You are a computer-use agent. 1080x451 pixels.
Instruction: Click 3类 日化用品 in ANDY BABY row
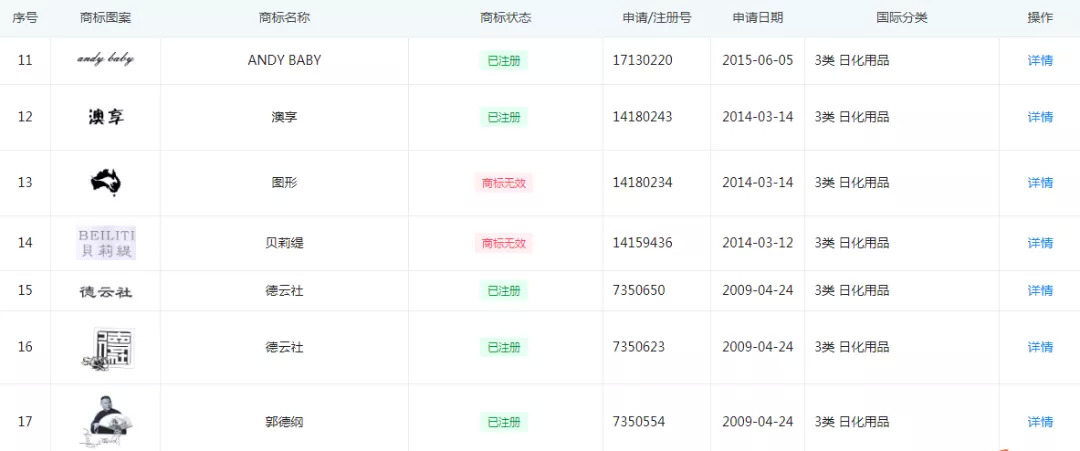[852, 61]
